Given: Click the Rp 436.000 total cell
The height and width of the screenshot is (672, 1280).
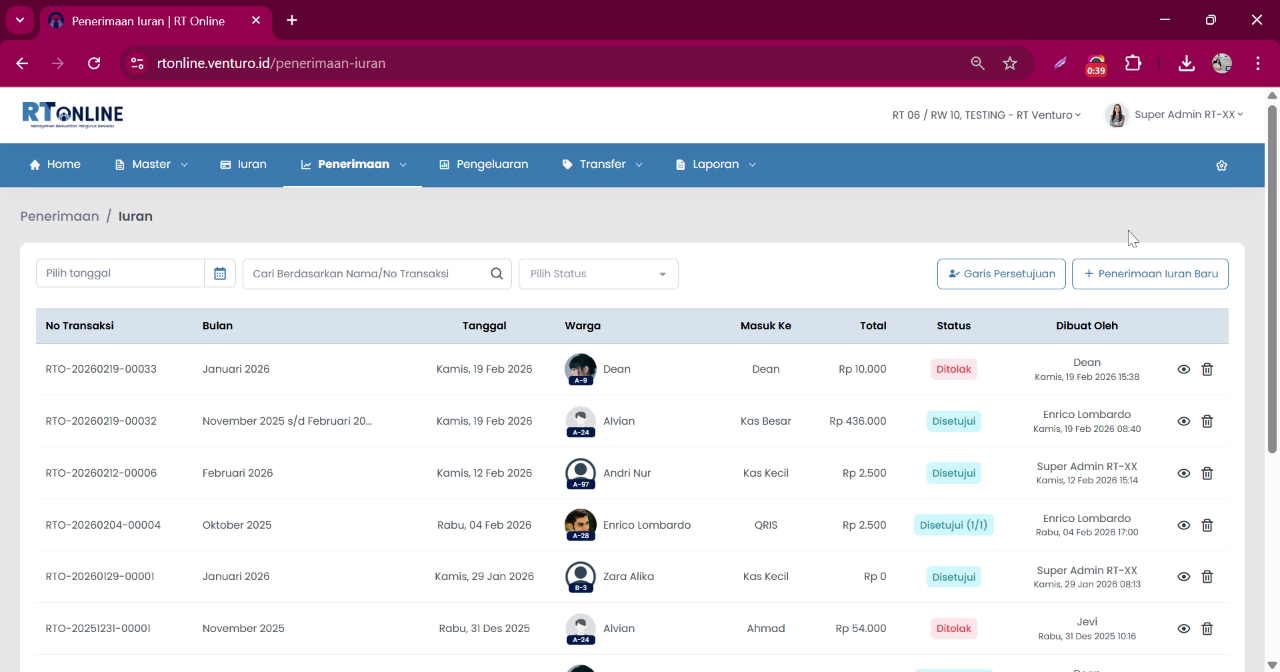Looking at the screenshot, I should point(858,421).
